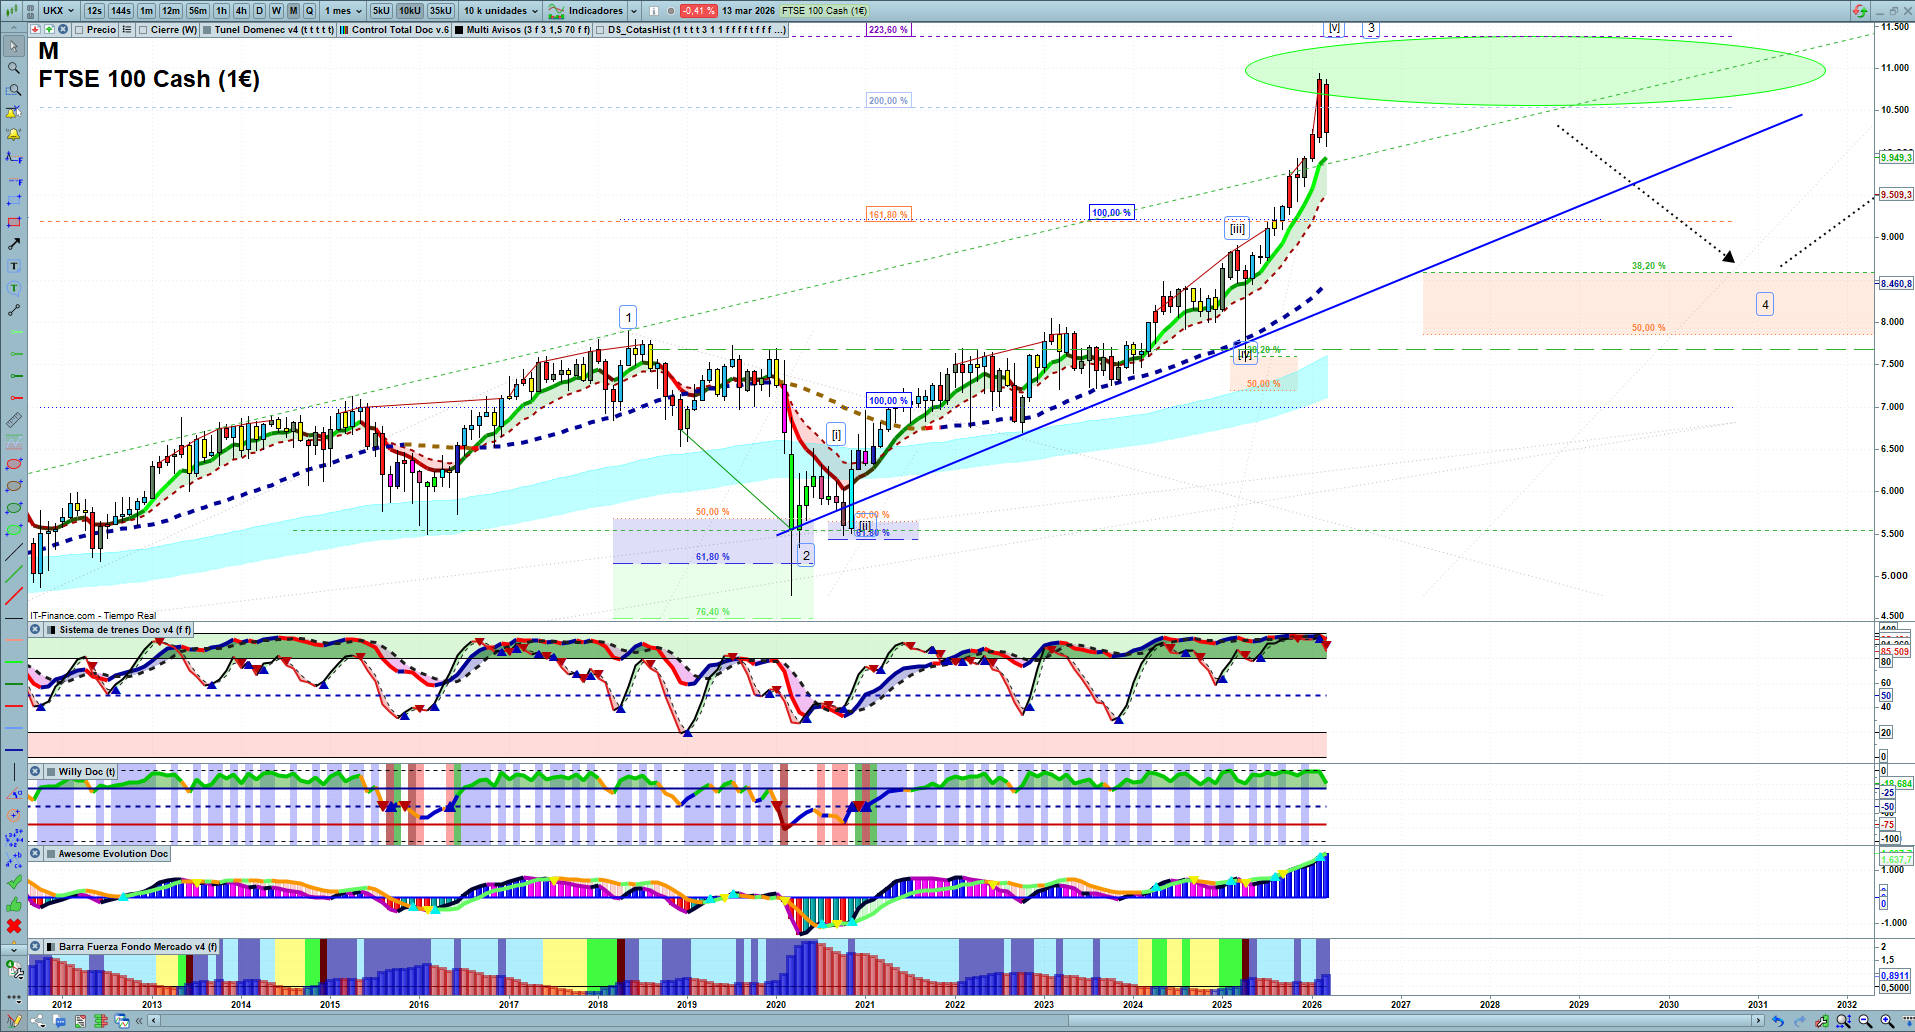Click the Awesome Evolution Doc settings icon
Screen dimensions: 1915x1032
point(35,854)
